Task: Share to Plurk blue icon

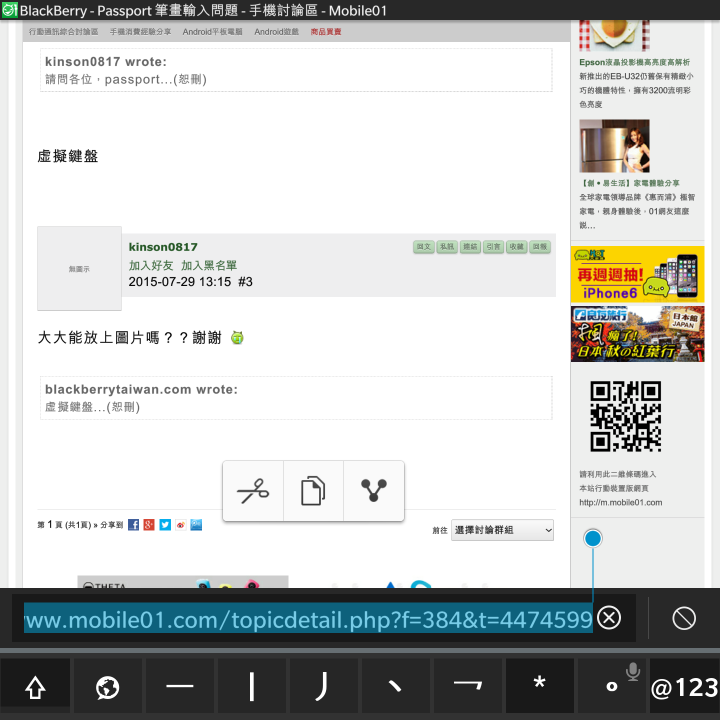Action: coord(196,525)
